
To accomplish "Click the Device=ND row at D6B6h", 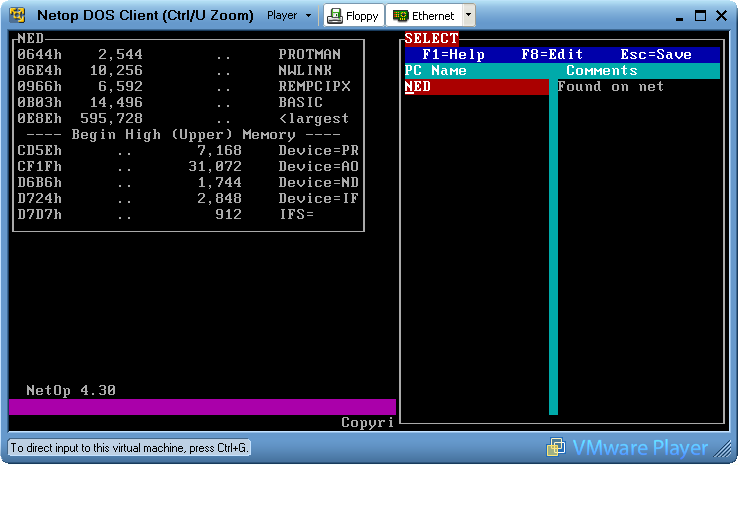I will click(188, 183).
